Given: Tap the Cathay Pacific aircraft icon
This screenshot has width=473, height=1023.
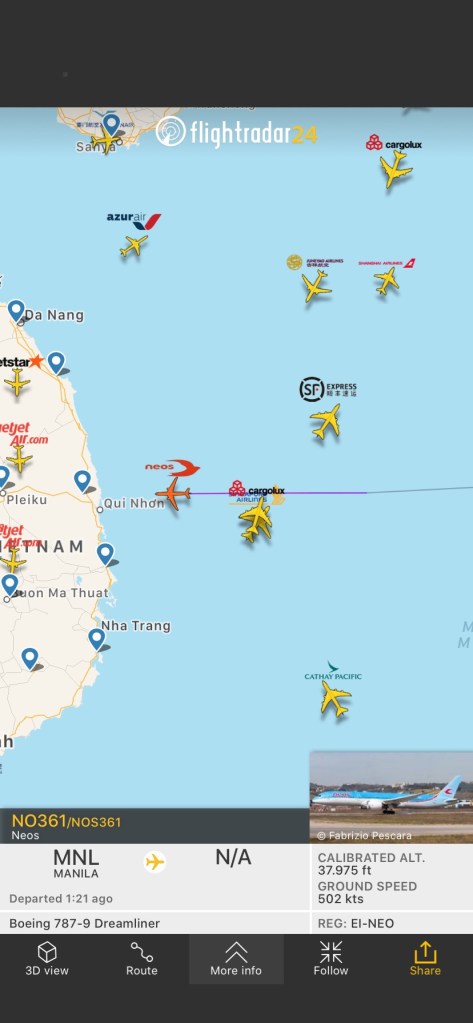Looking at the screenshot, I should click(335, 699).
